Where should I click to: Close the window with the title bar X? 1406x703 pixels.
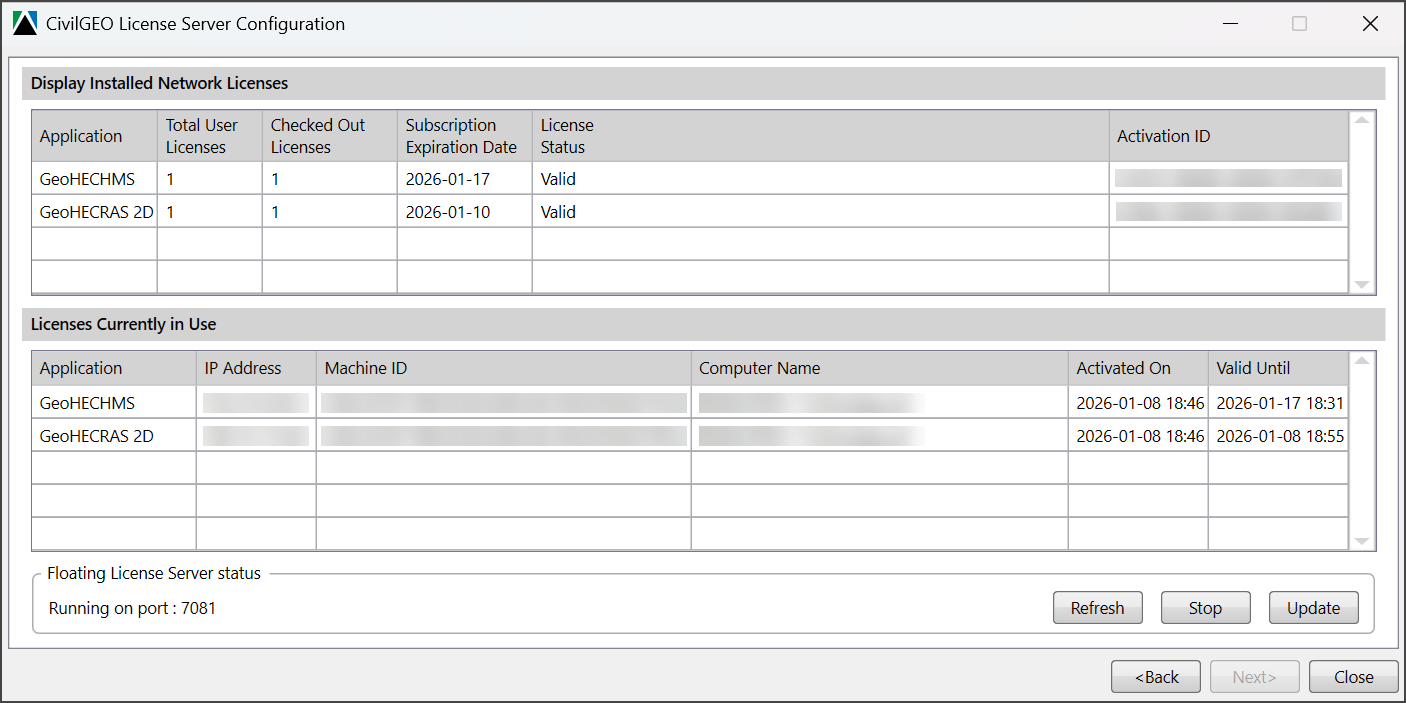coord(1370,24)
